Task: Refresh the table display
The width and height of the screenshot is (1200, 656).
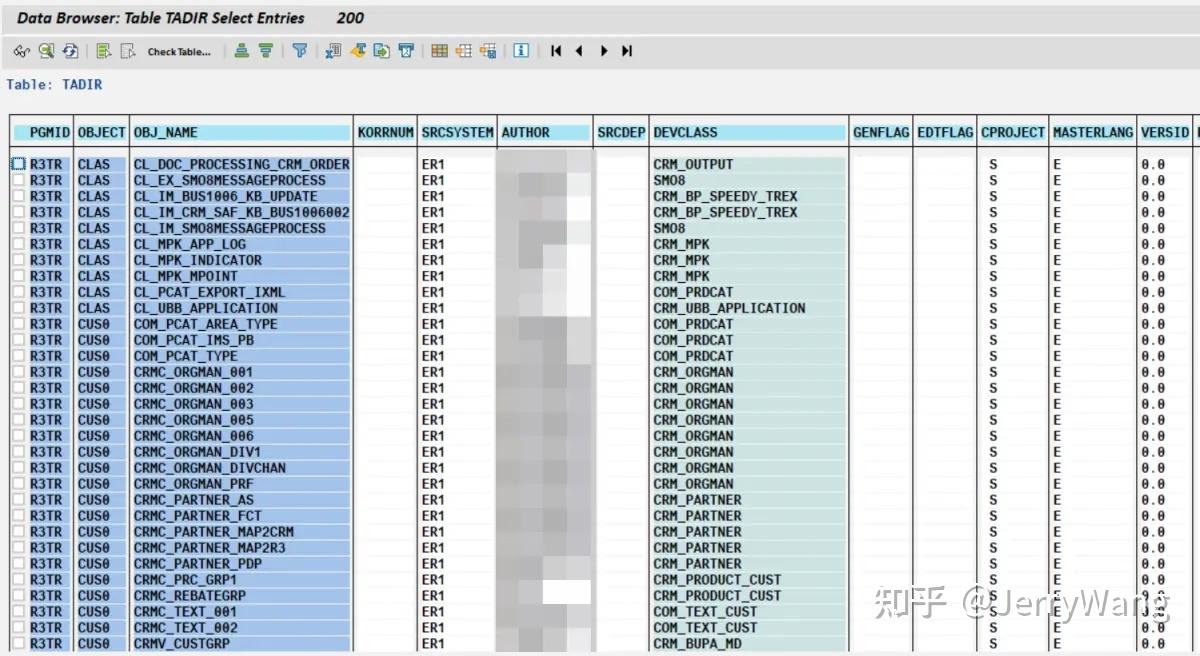Action: (x=69, y=51)
